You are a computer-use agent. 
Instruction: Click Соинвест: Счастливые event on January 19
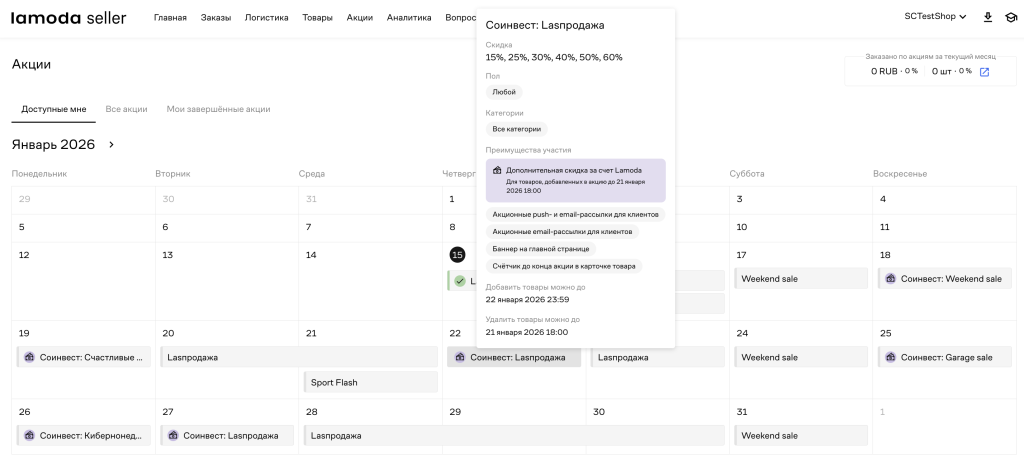point(84,357)
